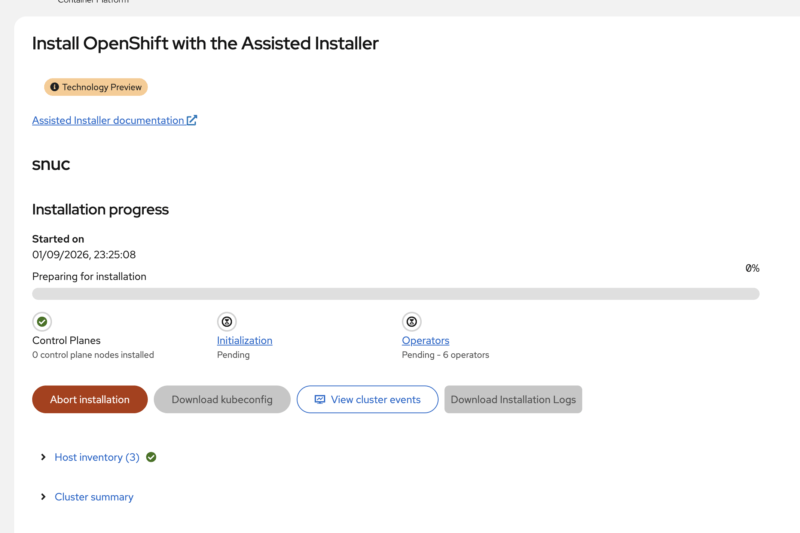800x533 pixels.
Task: Abort the installation
Action: 90,399
